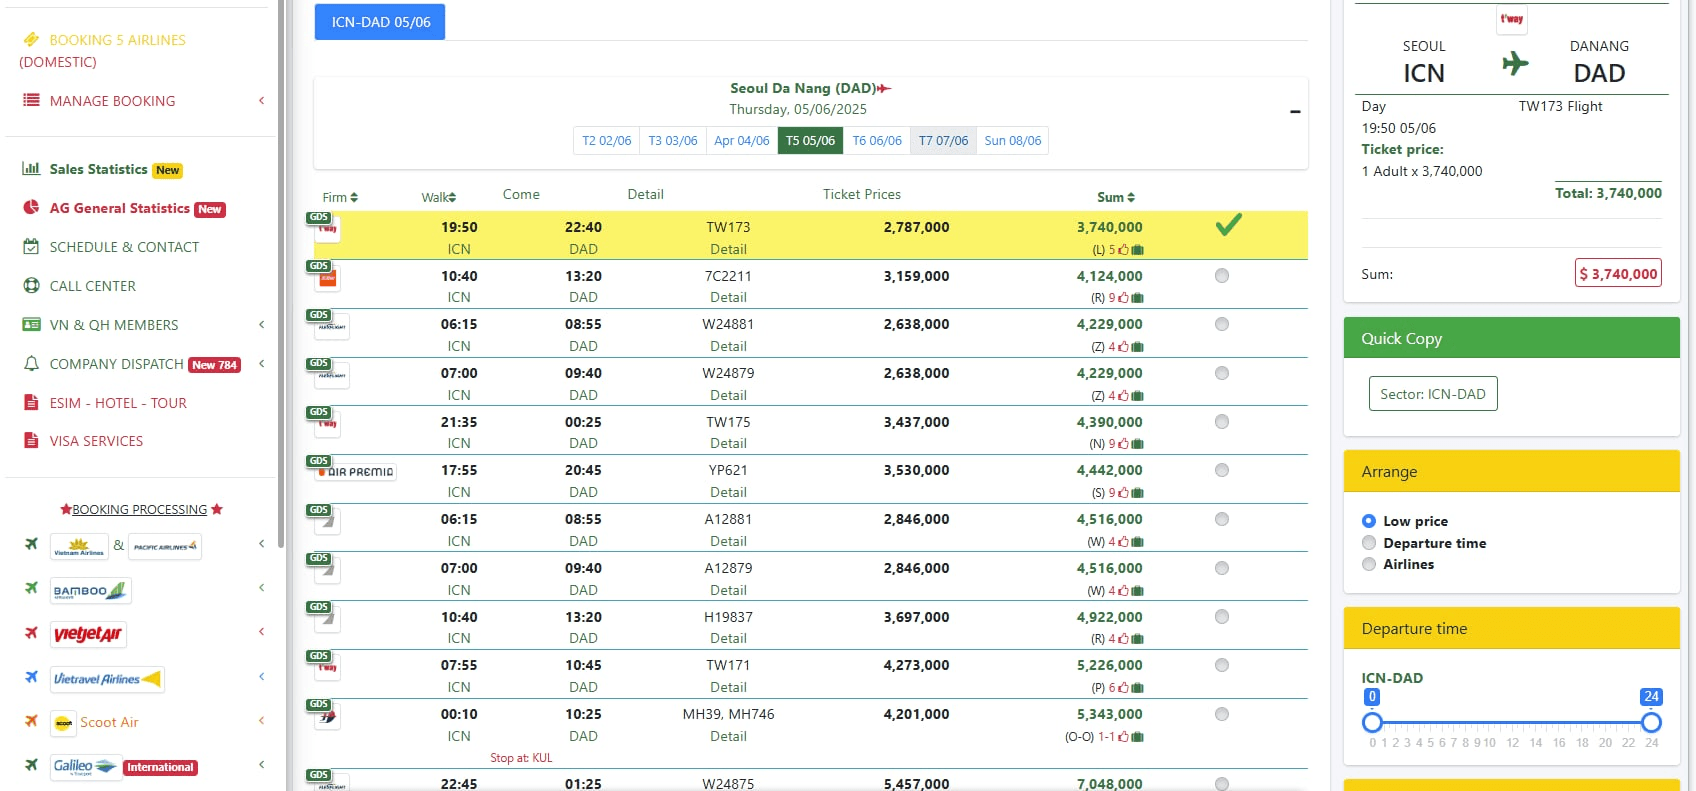Collapse the Seoul Da Nang panel with minus button
Viewport: 1696px width, 791px height.
coord(1295,111)
